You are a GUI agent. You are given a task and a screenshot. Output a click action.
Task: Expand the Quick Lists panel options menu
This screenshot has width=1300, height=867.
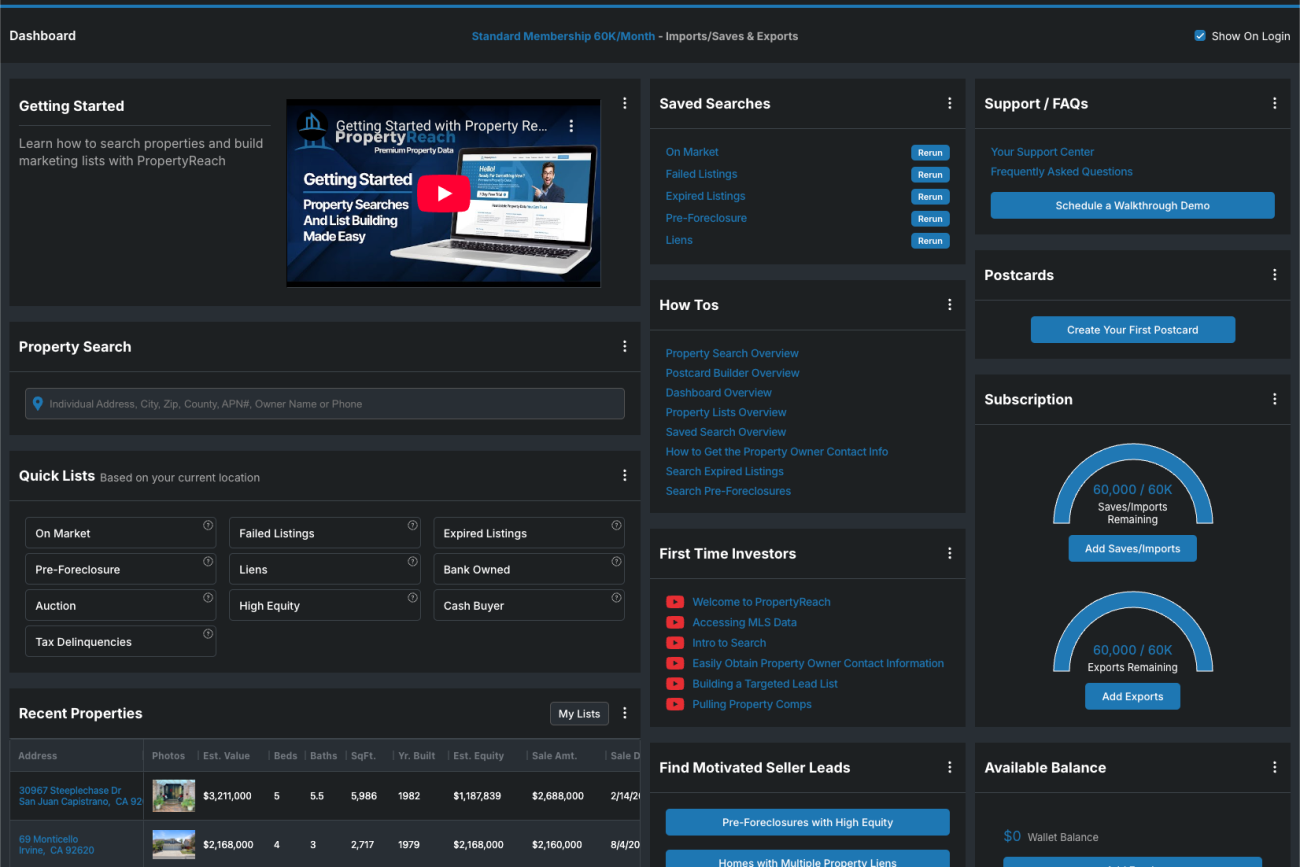[x=624, y=476]
